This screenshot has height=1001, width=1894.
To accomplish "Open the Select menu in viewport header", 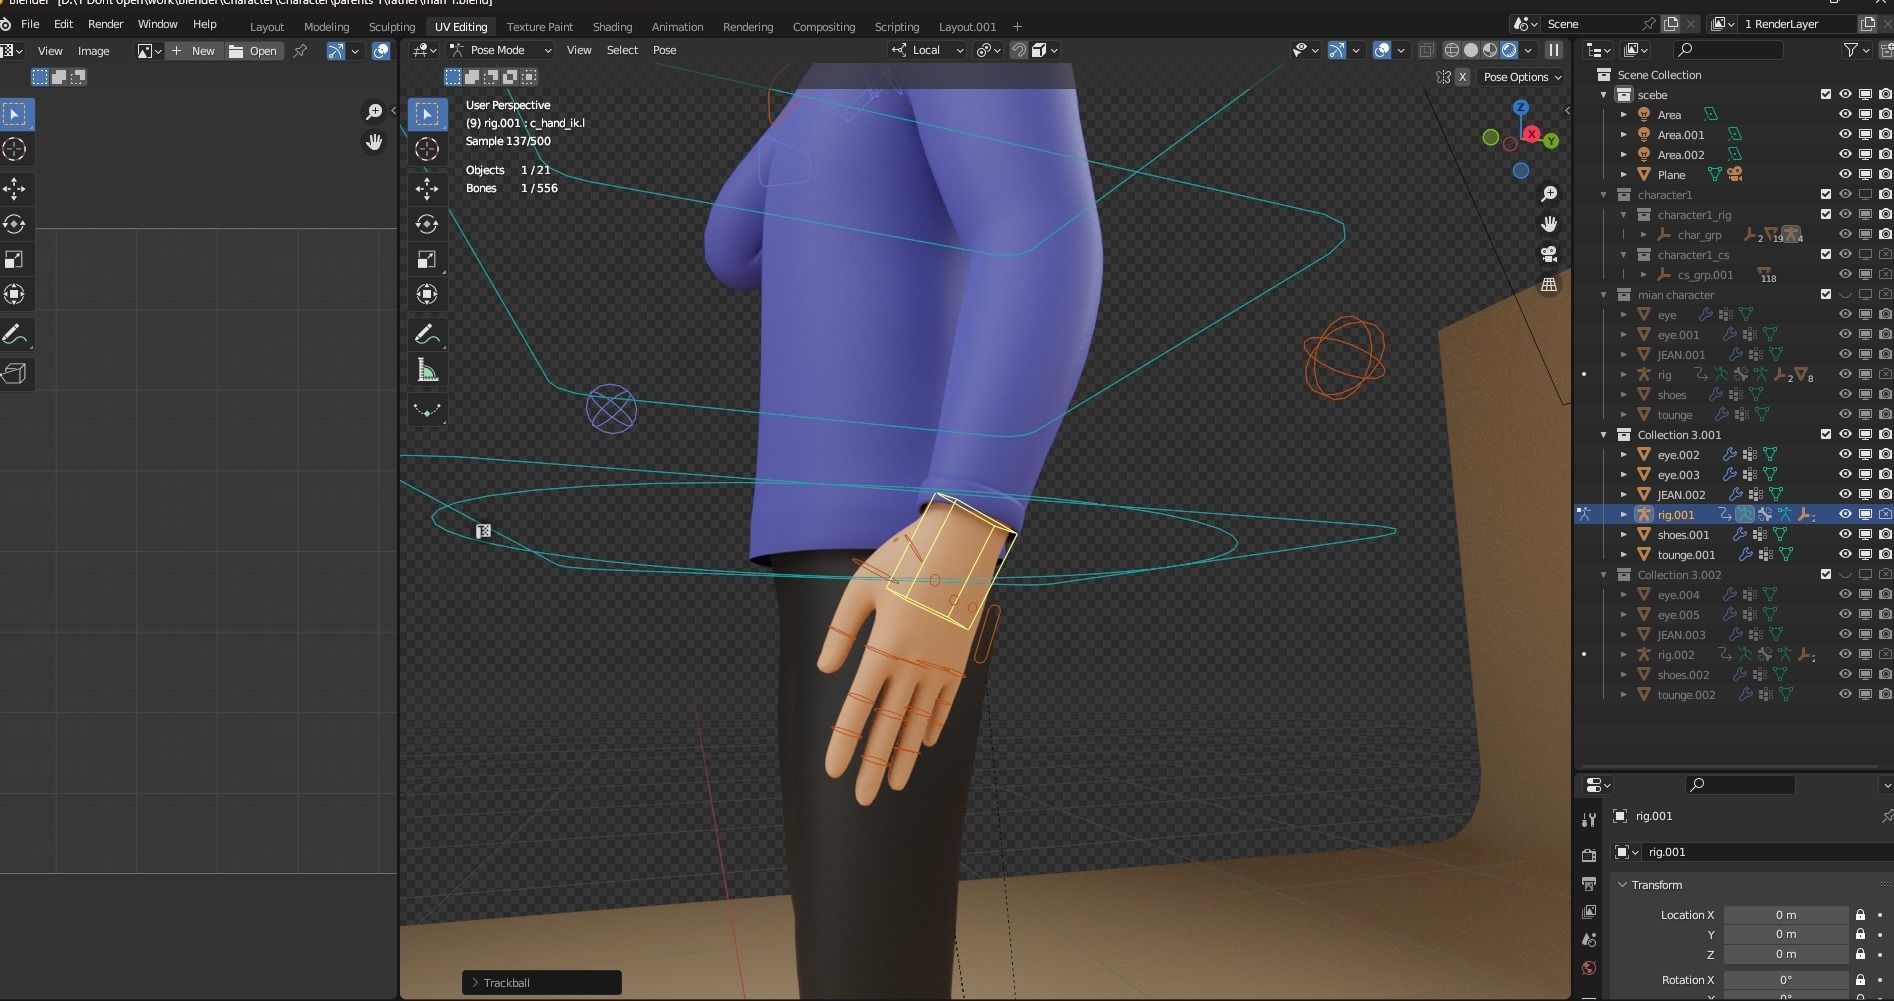I will coord(622,50).
